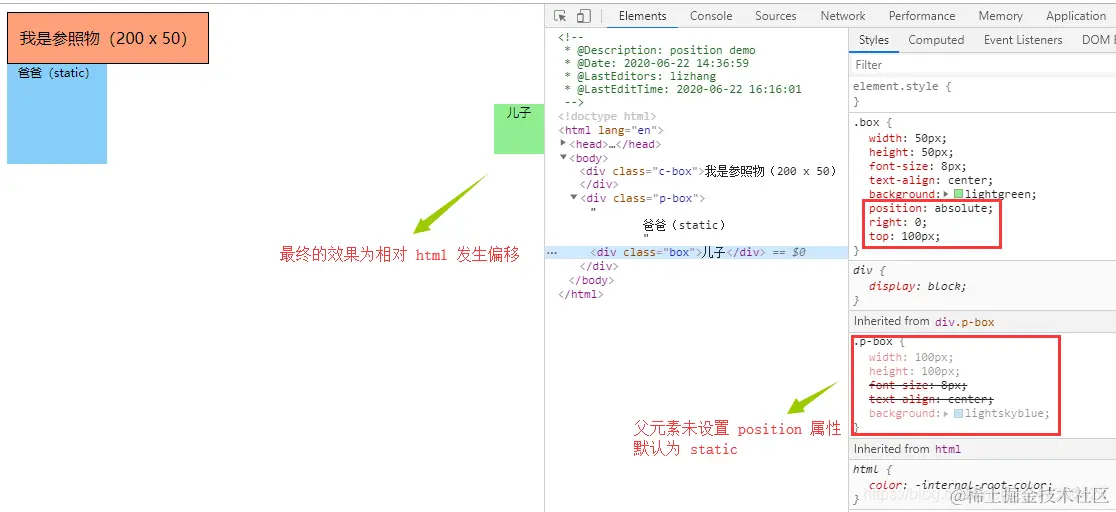Click the position: absolute declaration

930,209
